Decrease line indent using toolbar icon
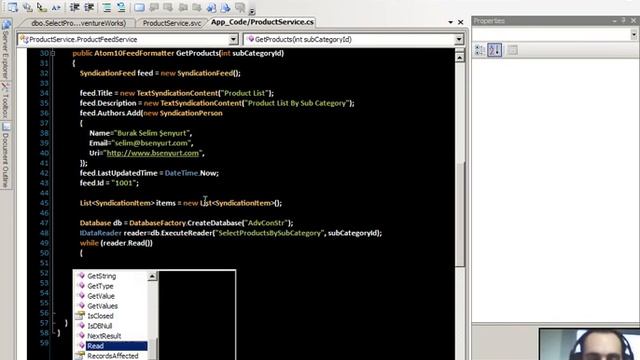 coord(74,7)
